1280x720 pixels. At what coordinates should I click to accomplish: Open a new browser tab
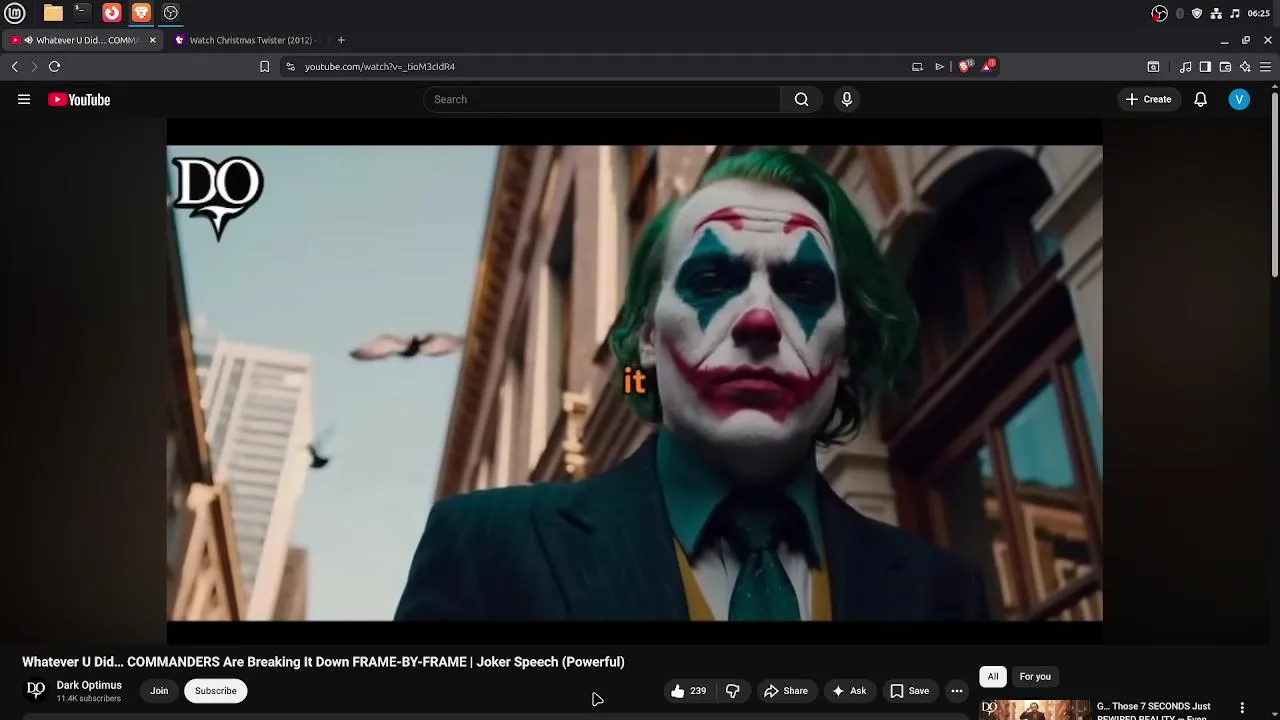341,40
